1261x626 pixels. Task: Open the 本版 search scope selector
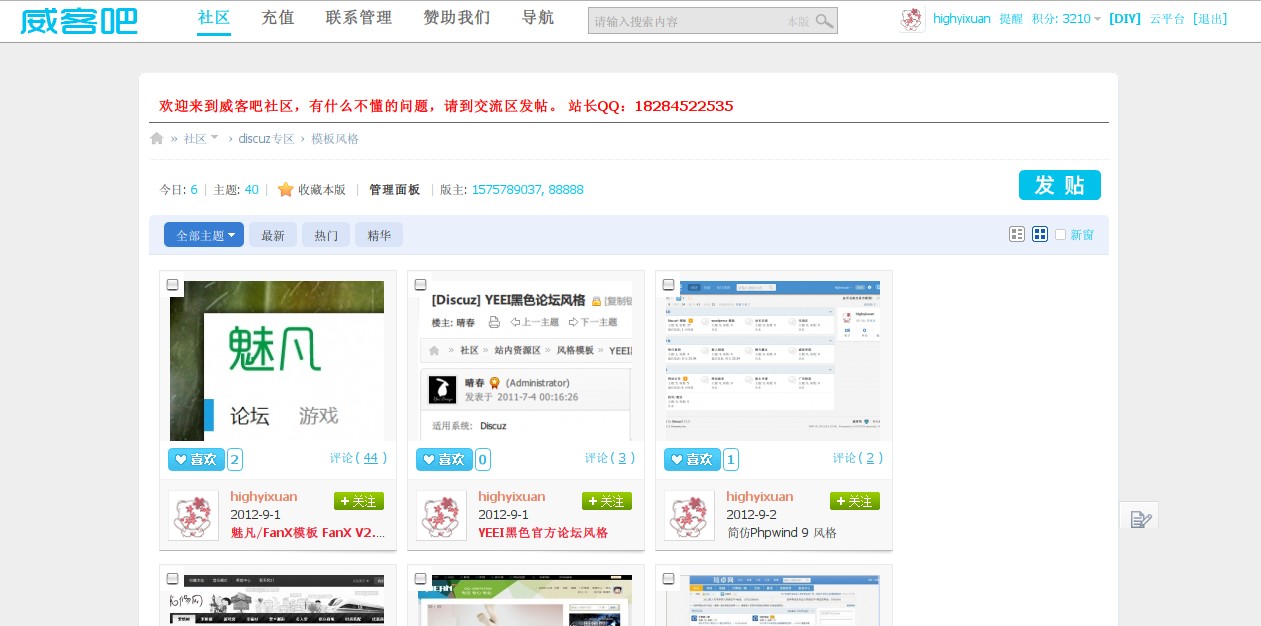pos(798,21)
